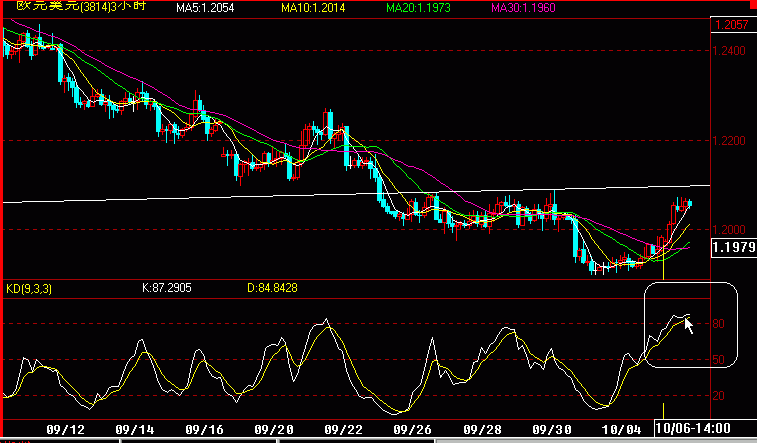This screenshot has width=757, height=443.
Task: Click the 1.2057 value on price axis
Action: tap(732, 25)
